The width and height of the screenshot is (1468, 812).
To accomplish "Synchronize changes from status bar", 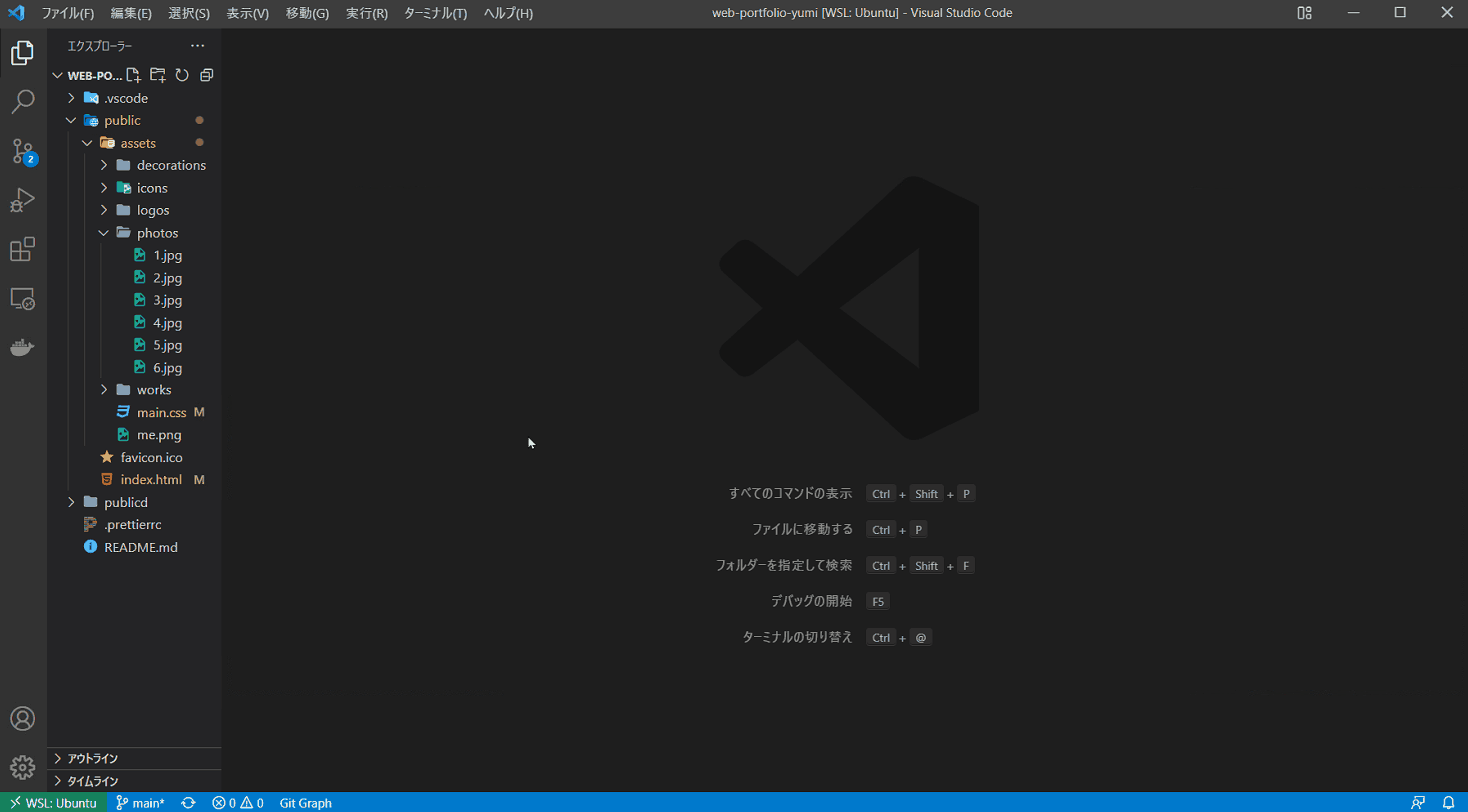I will (x=188, y=803).
